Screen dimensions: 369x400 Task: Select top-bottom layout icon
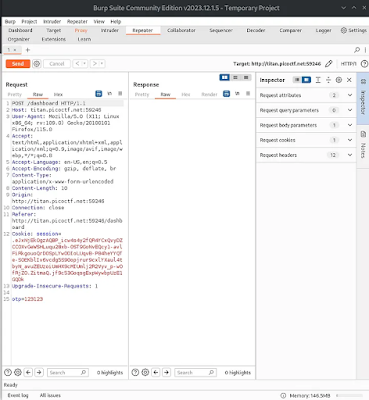tap(235, 77)
